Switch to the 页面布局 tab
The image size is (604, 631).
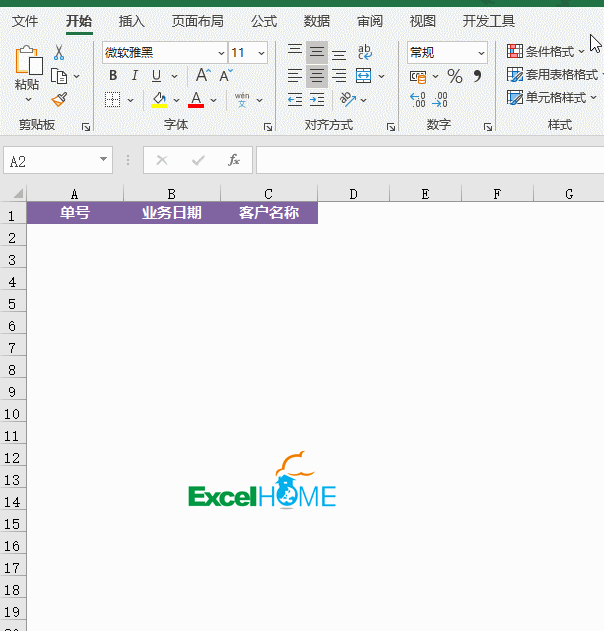198,21
